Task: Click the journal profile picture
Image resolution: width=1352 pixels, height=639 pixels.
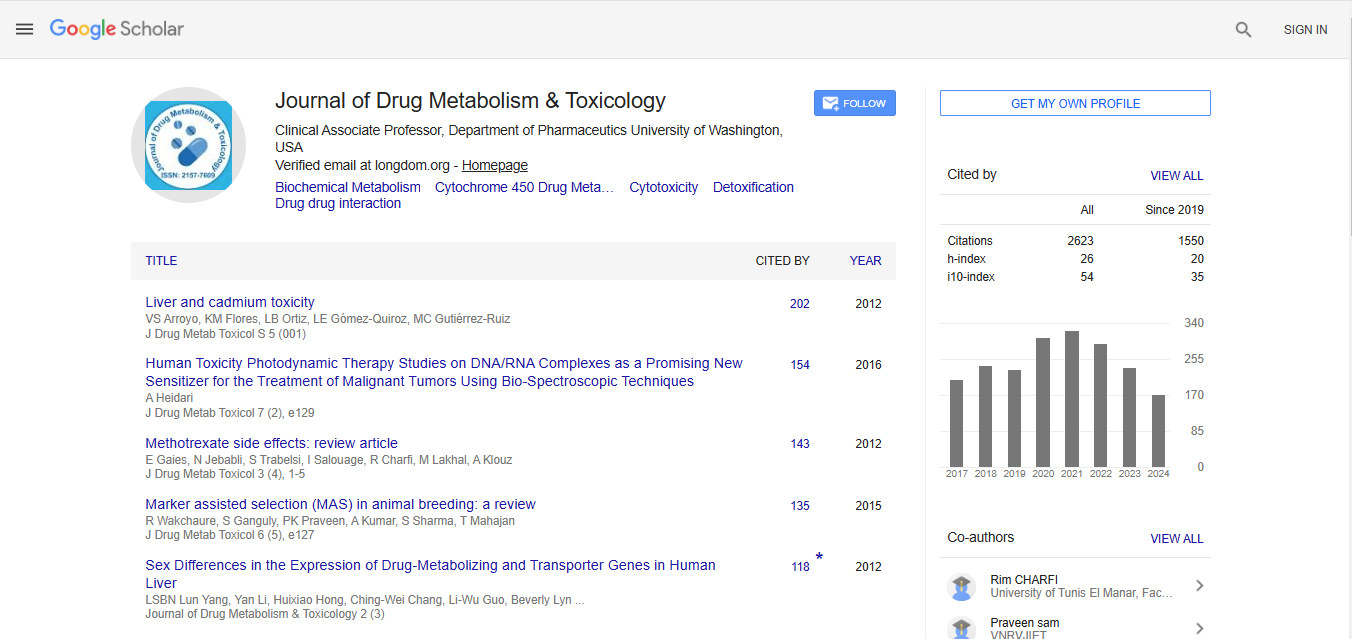Action: [188, 145]
